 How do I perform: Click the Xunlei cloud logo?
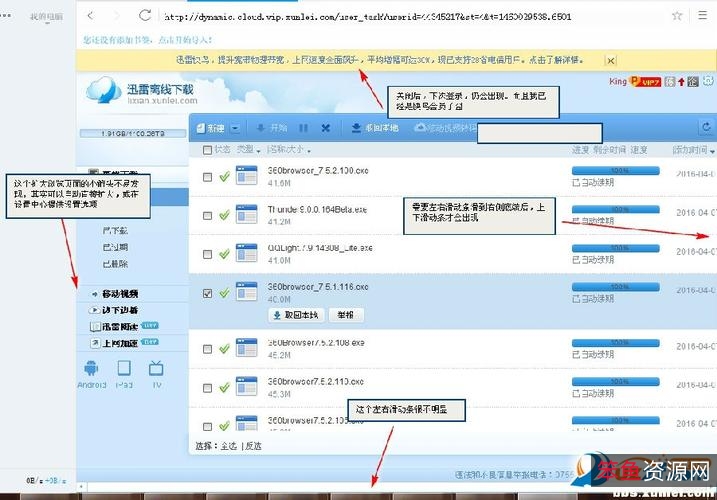coord(103,90)
